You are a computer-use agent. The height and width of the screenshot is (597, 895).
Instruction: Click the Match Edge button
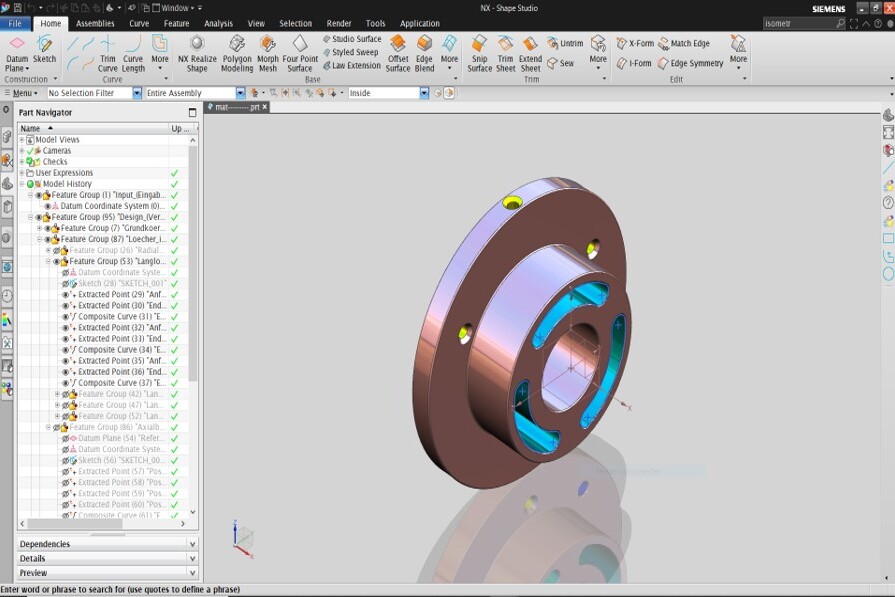tap(684, 44)
